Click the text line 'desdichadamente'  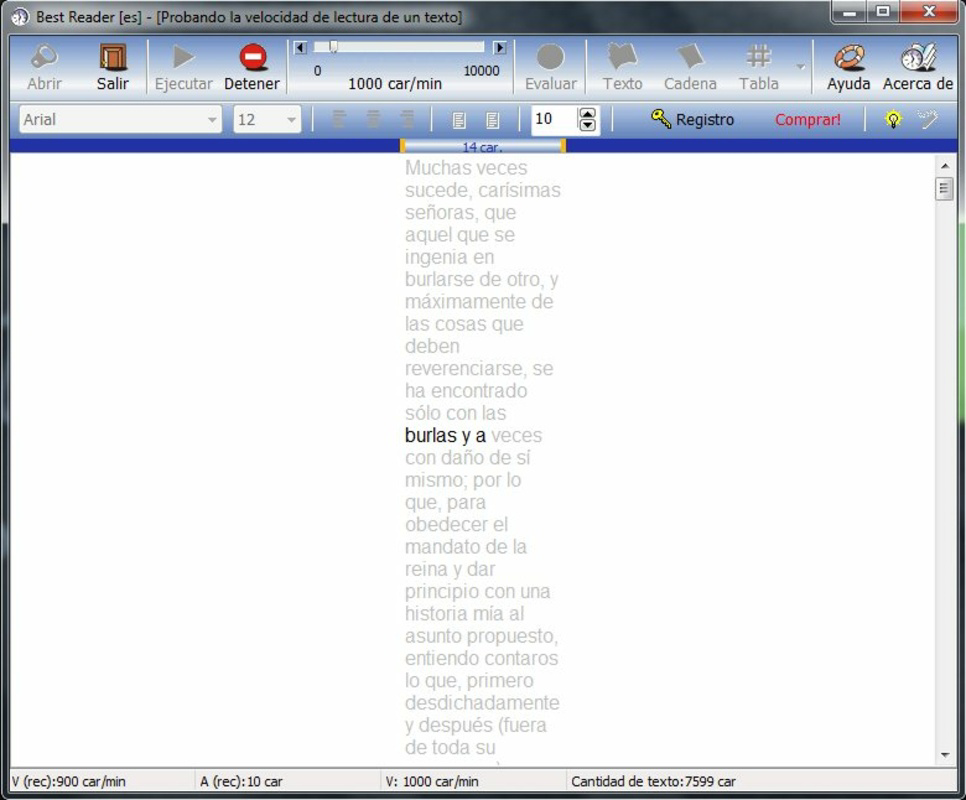point(482,703)
